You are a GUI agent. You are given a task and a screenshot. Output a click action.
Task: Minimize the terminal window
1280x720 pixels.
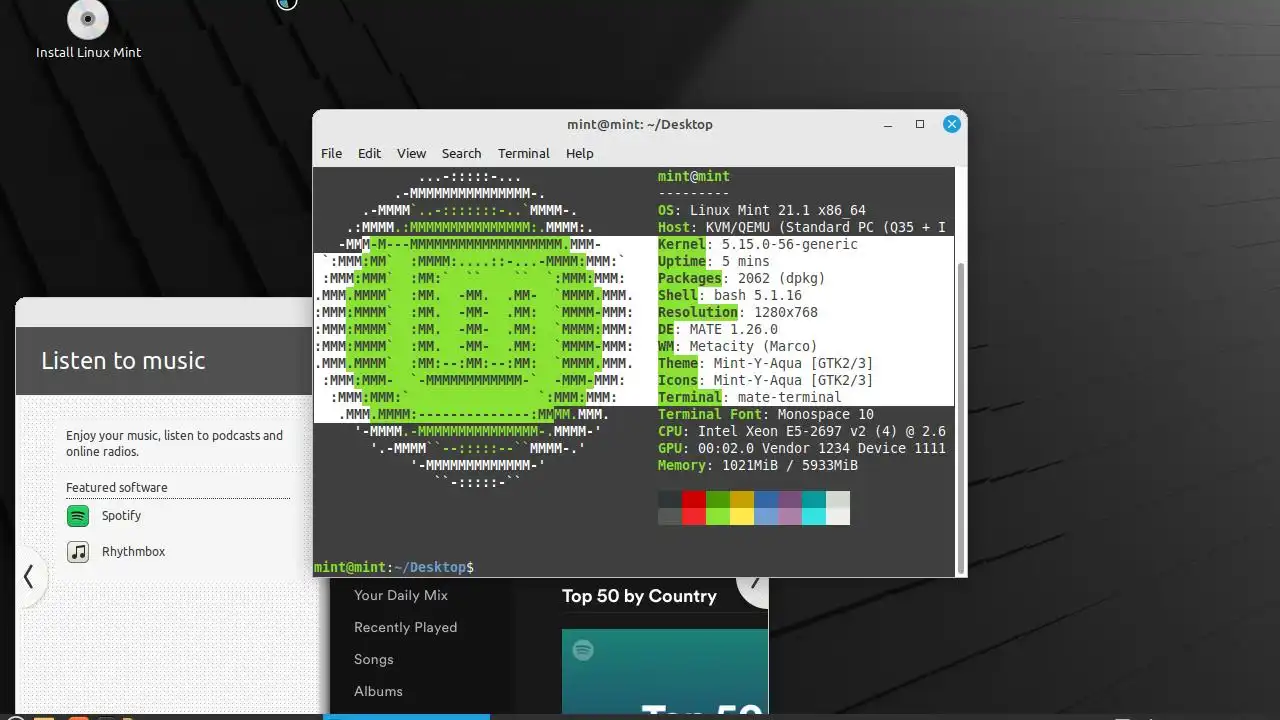[x=888, y=125]
